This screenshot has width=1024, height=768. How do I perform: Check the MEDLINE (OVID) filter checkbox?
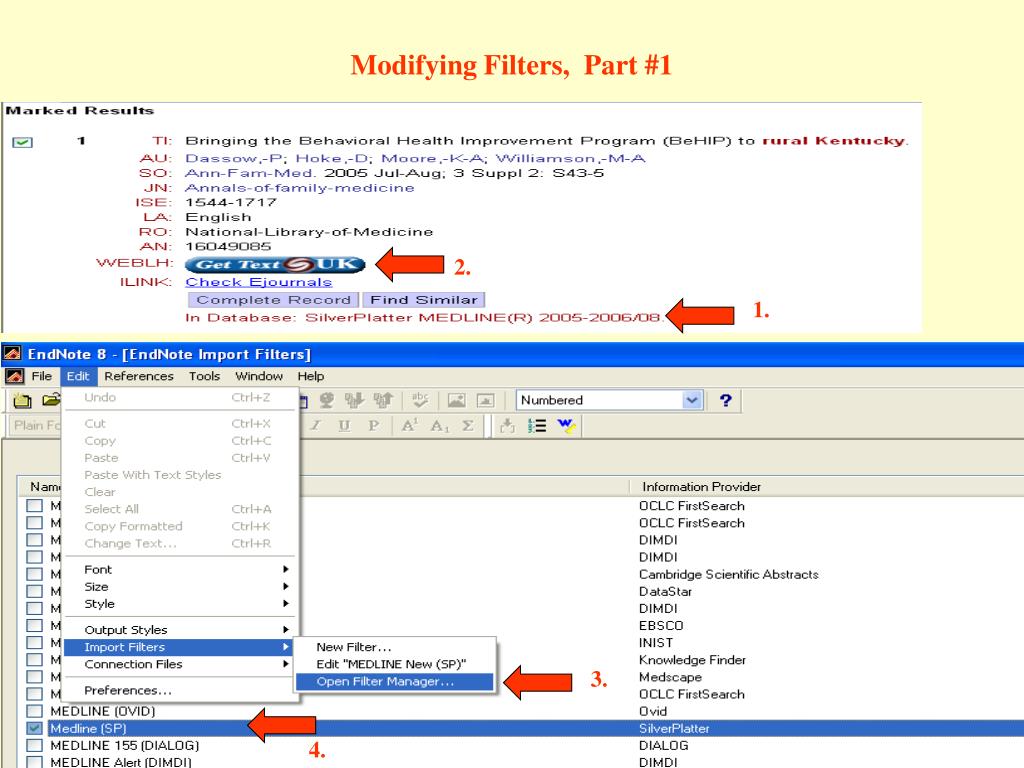point(35,711)
